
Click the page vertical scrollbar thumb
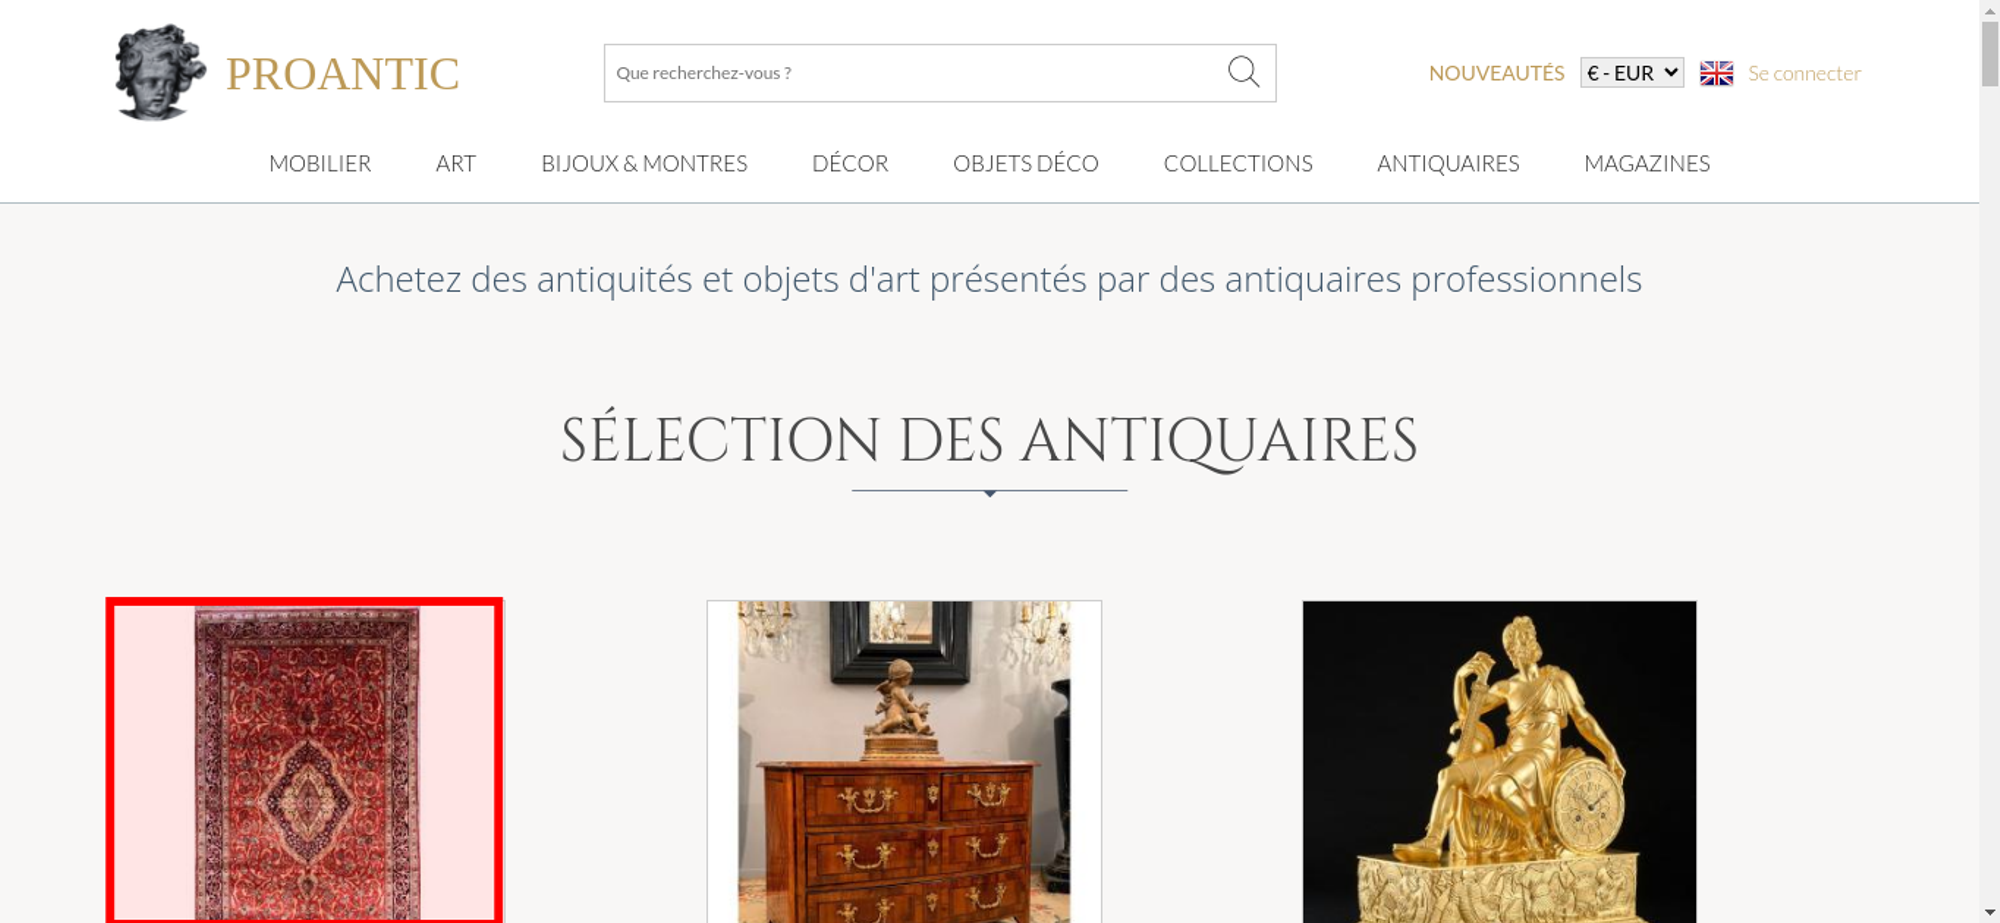click(x=1990, y=53)
